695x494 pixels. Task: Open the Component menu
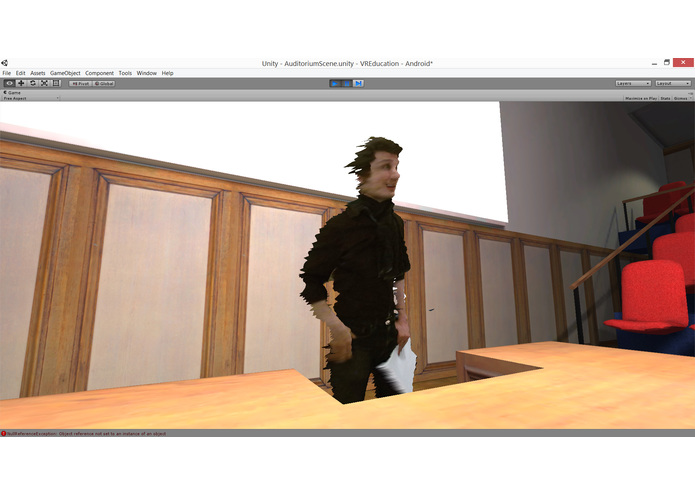tap(99, 73)
